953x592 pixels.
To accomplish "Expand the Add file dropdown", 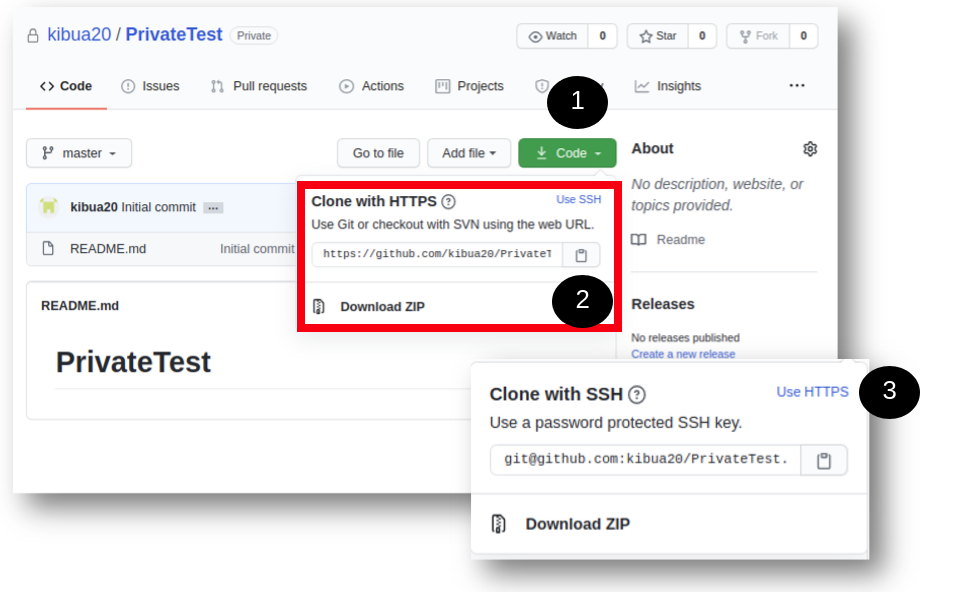I will (x=469, y=153).
